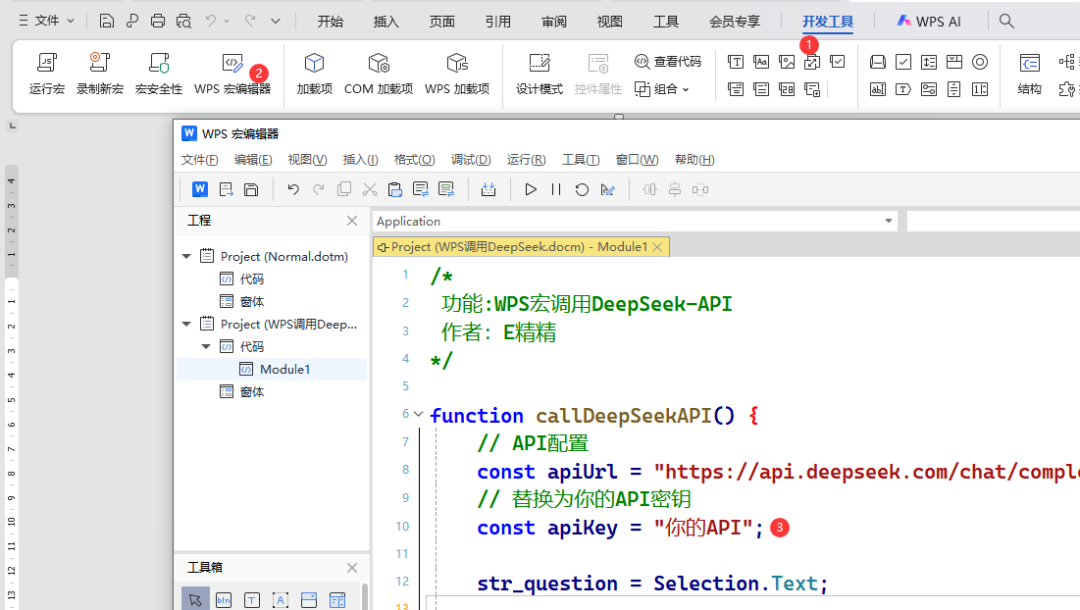This screenshot has width=1080, height=610.
Task: Open the WPS 宏编辑器 ribbon button
Action: tap(232, 74)
